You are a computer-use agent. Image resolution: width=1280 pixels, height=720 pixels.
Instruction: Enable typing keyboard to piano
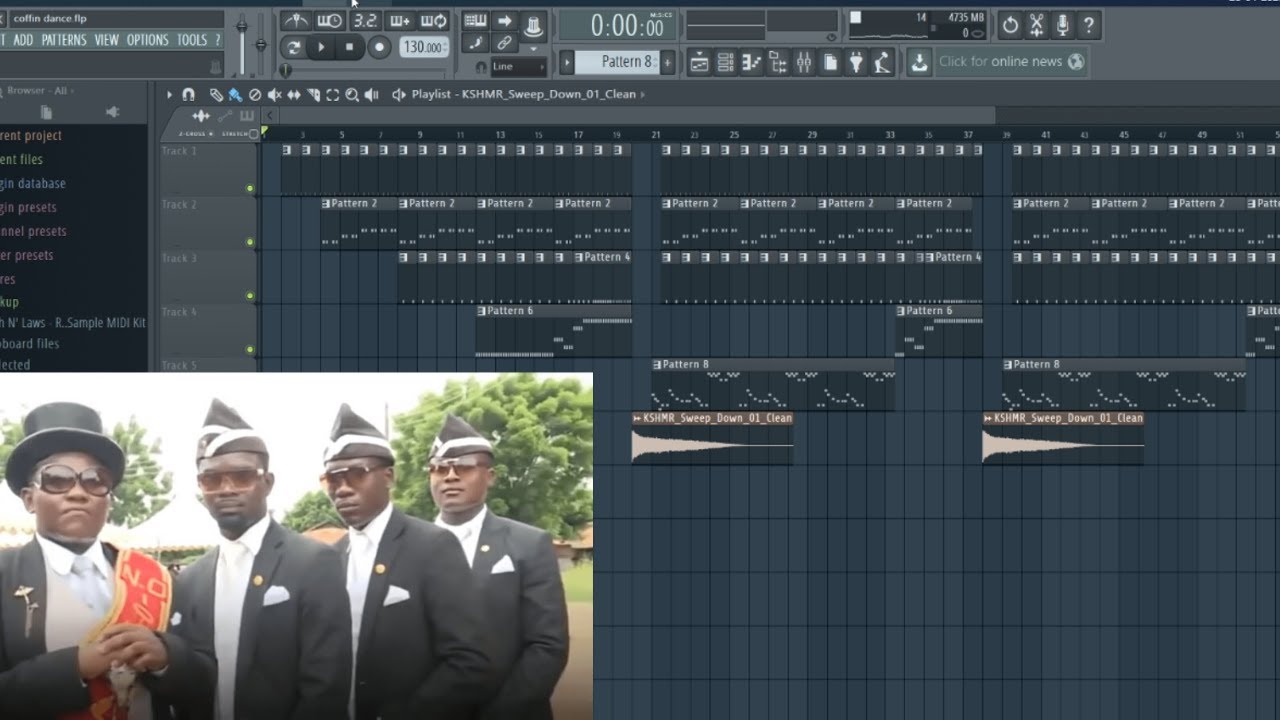(x=476, y=21)
